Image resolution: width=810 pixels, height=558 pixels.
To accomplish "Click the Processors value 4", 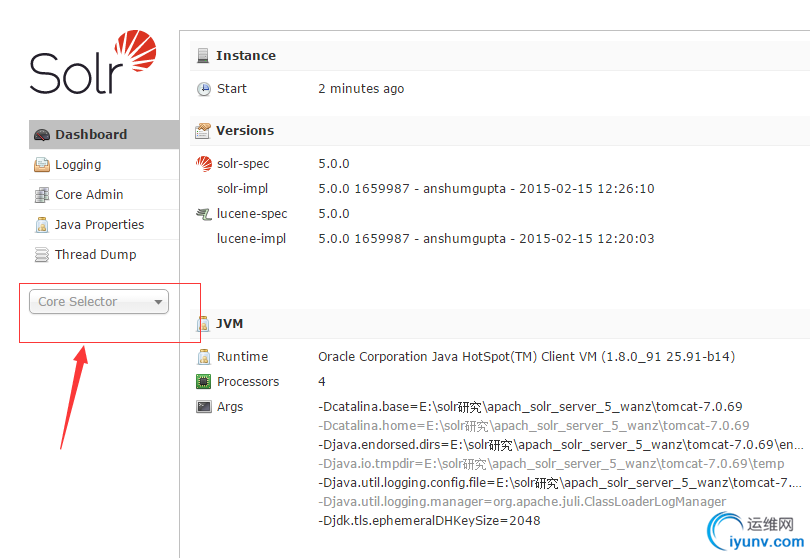I will click(x=322, y=382).
